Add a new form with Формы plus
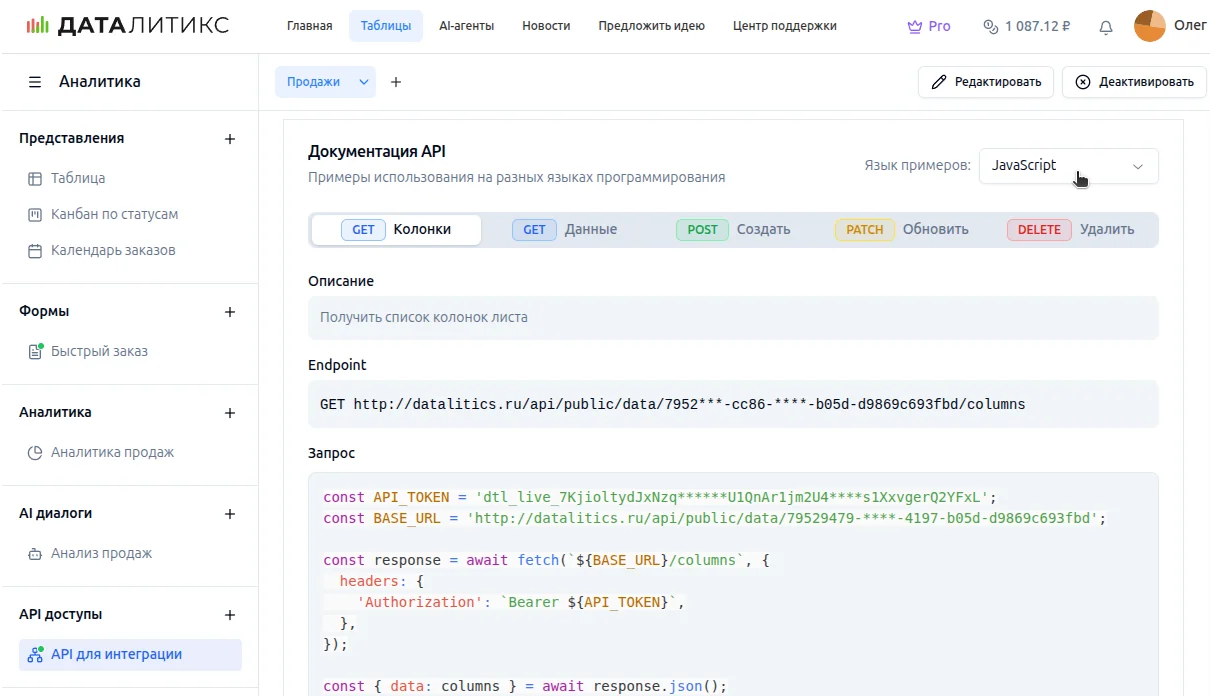This screenshot has height=696, width=1210. point(230,312)
